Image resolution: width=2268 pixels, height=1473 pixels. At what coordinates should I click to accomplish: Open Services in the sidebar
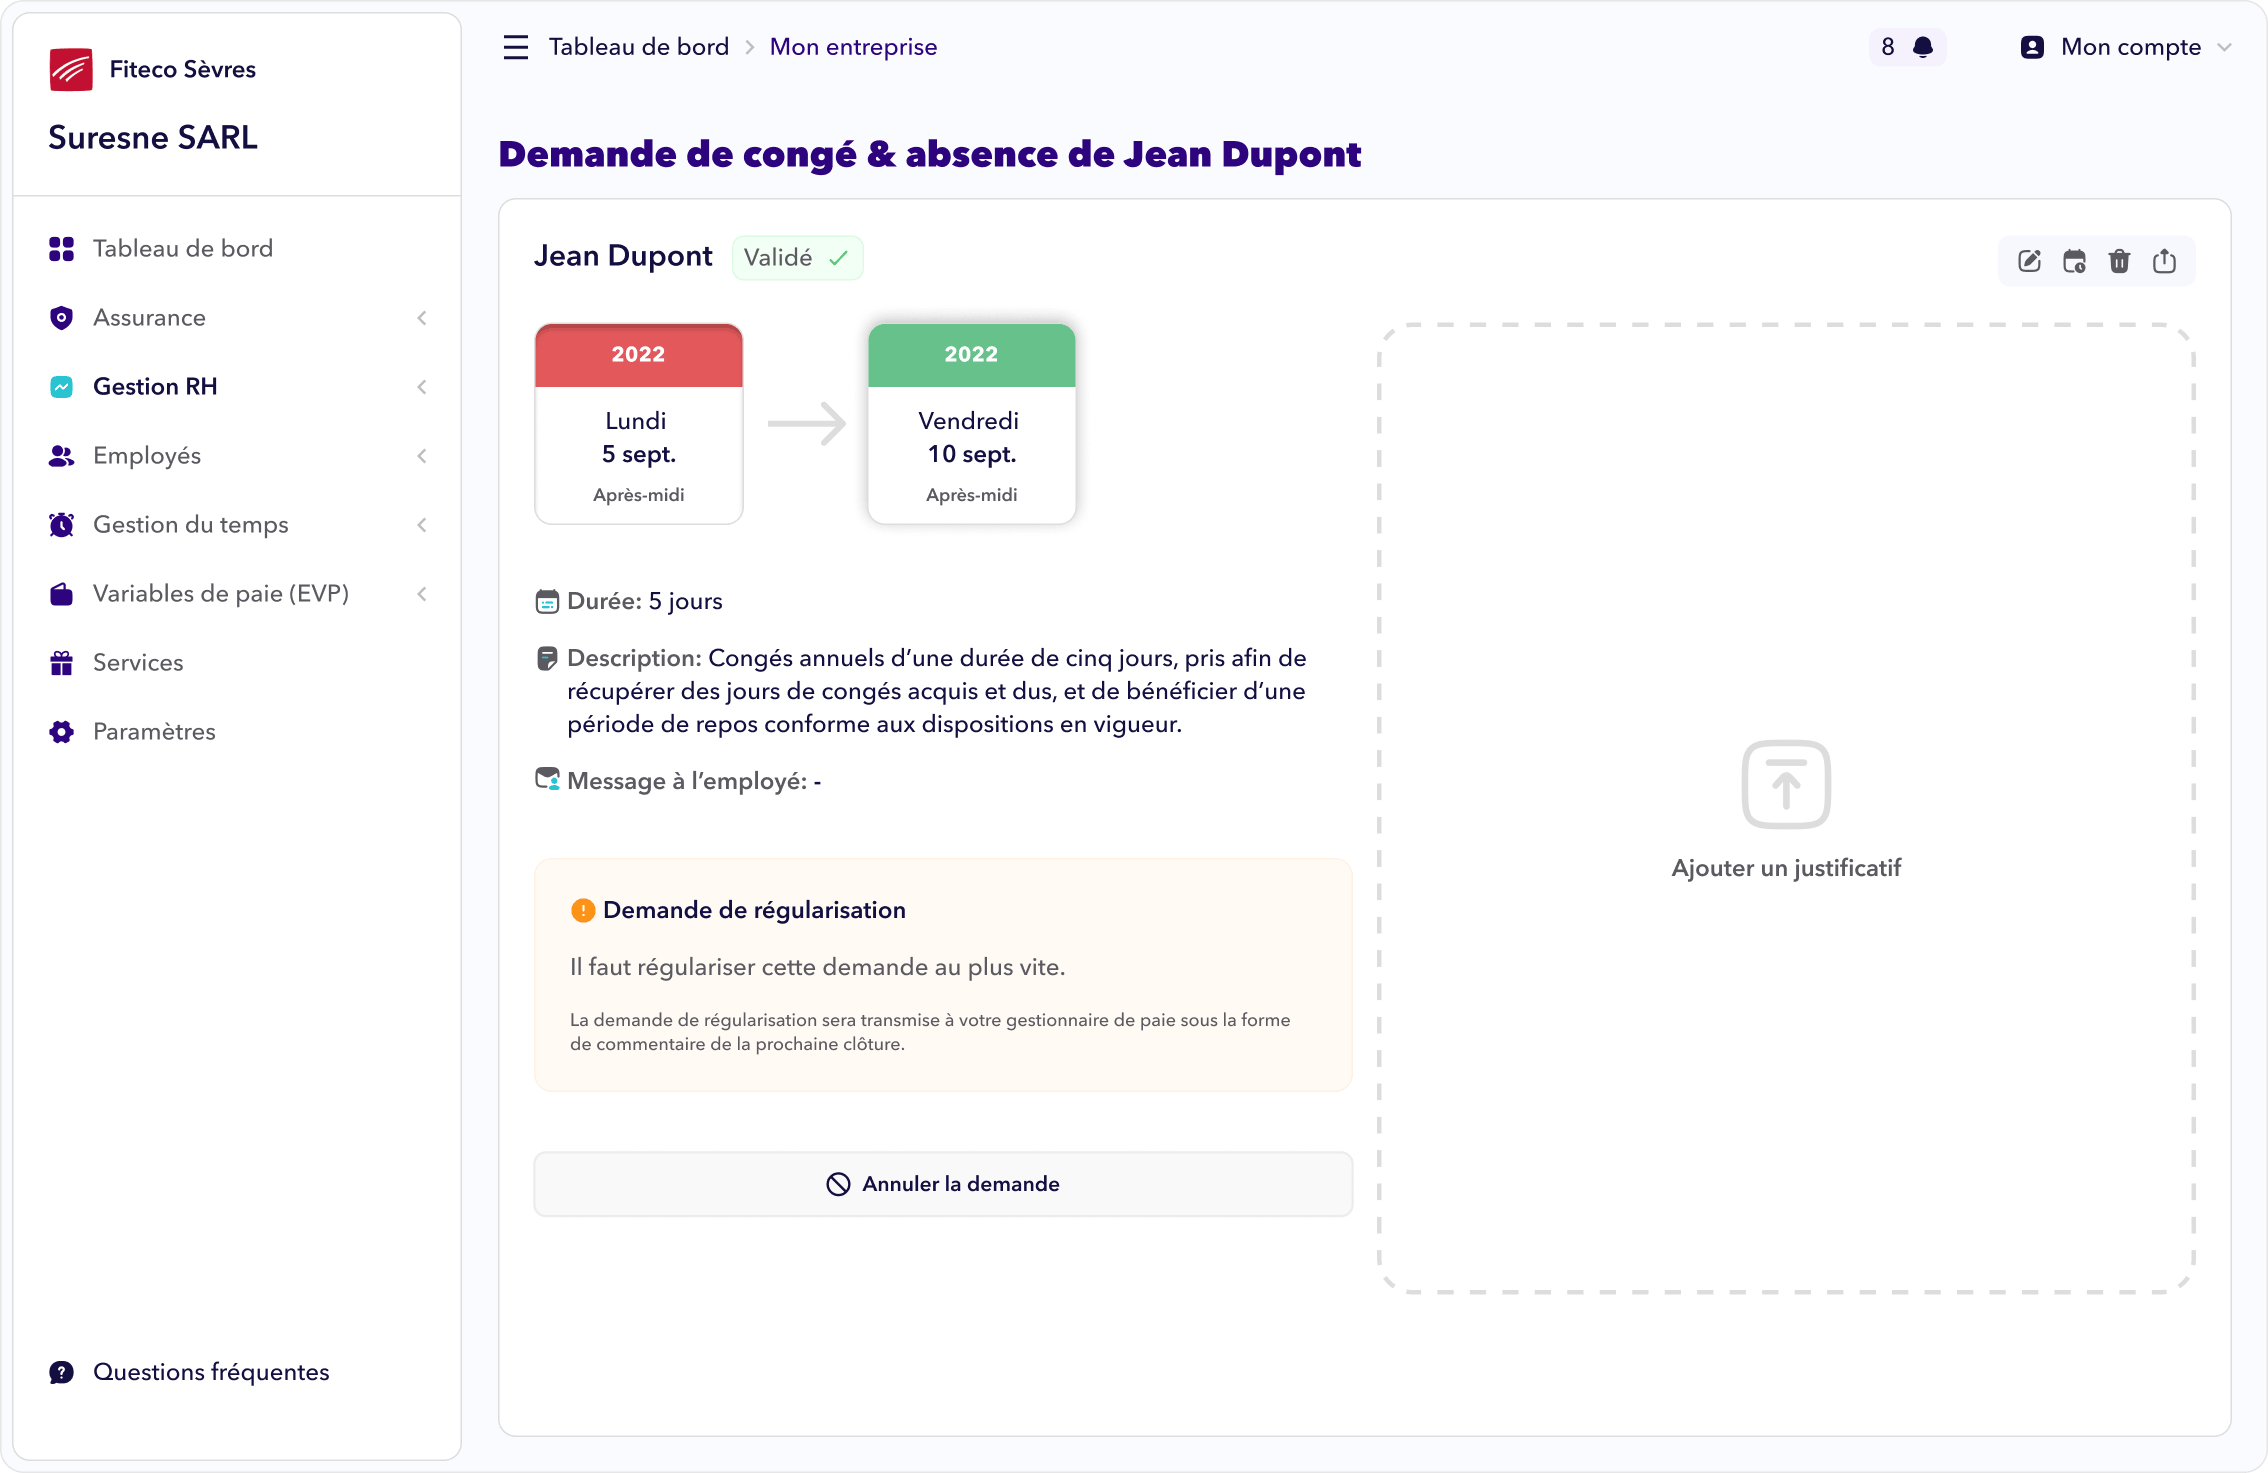pos(138,662)
